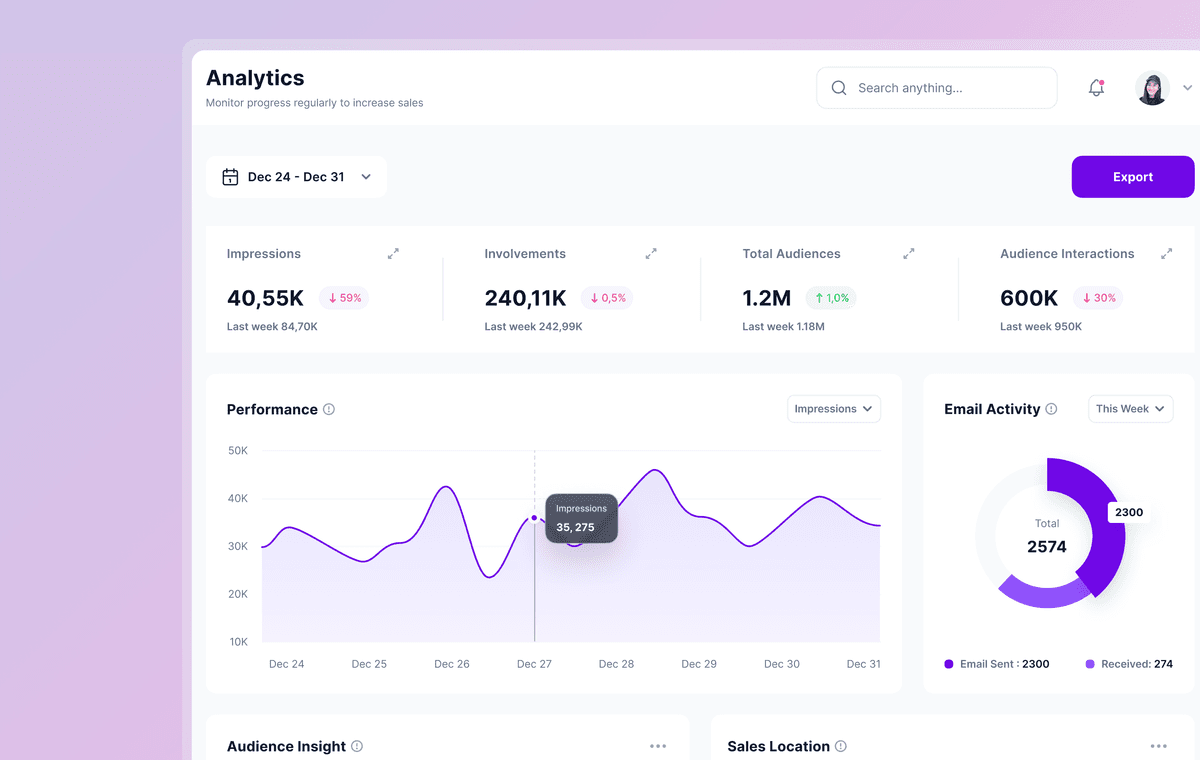Click the search magnifier icon
1200x760 pixels.
coord(839,88)
